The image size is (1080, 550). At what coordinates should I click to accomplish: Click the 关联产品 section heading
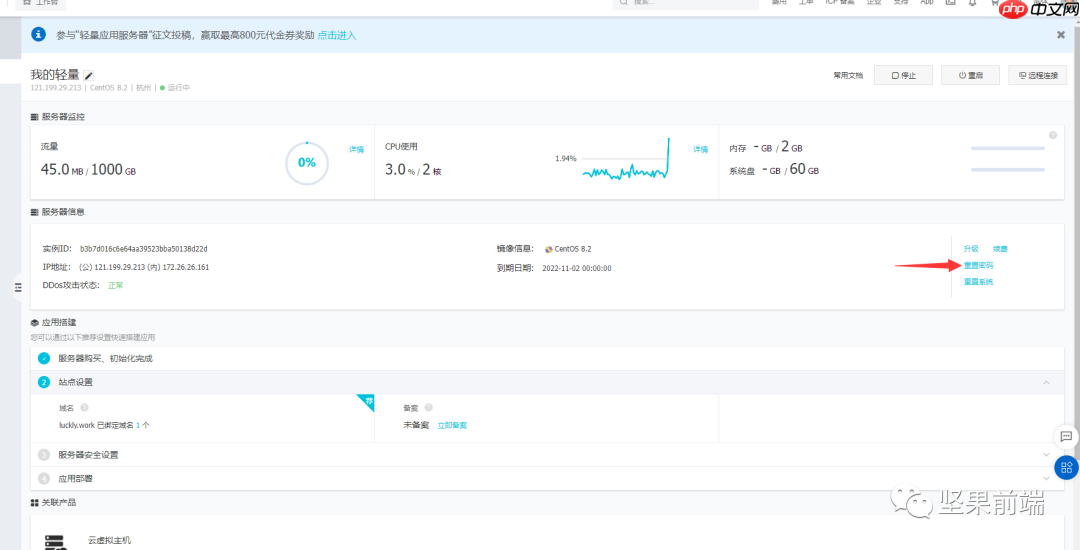(59, 503)
